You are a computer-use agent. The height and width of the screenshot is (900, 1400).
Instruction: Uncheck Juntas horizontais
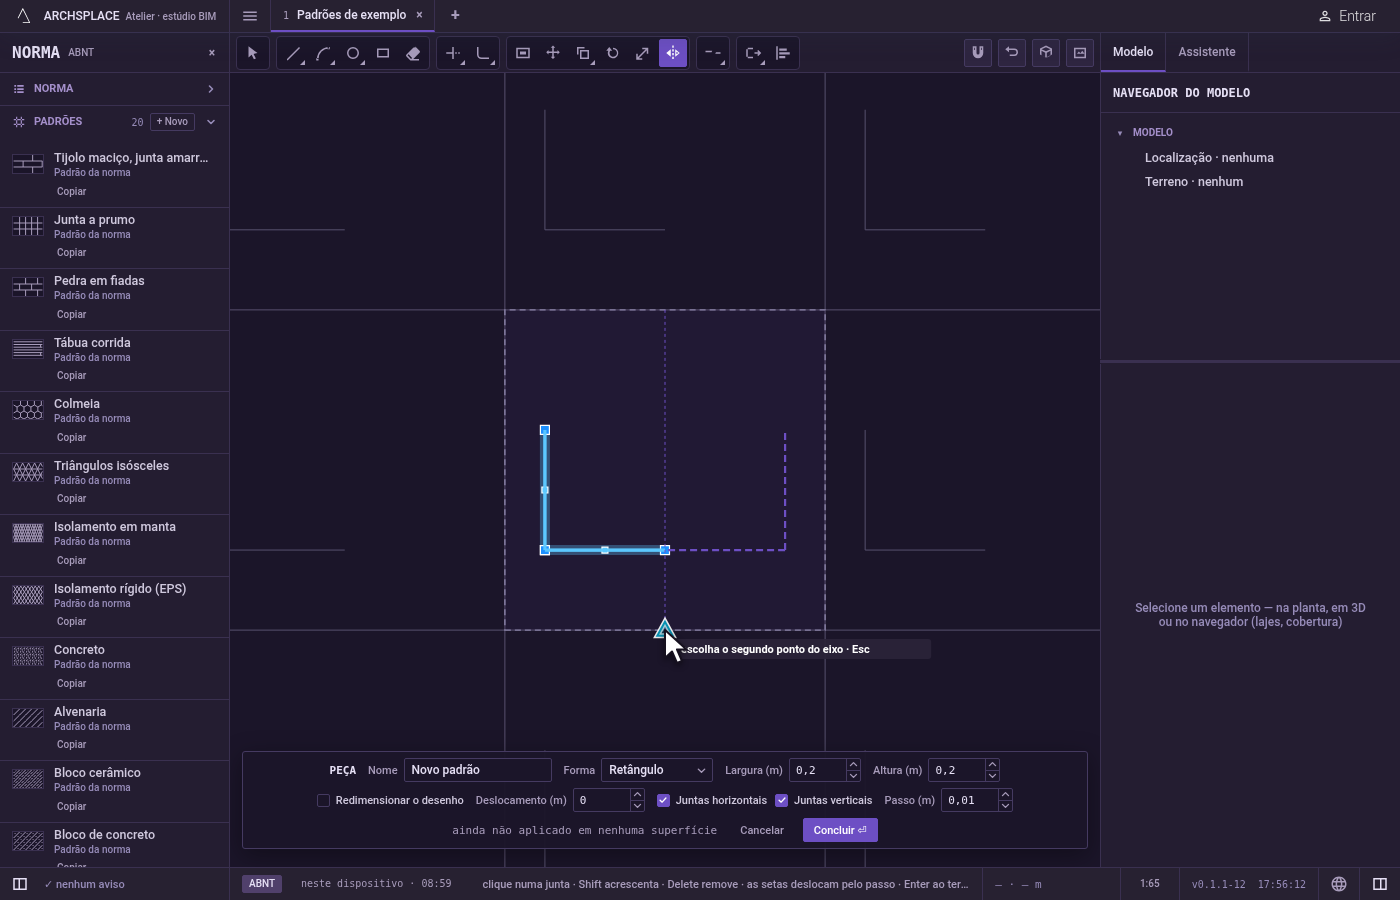coord(663,800)
